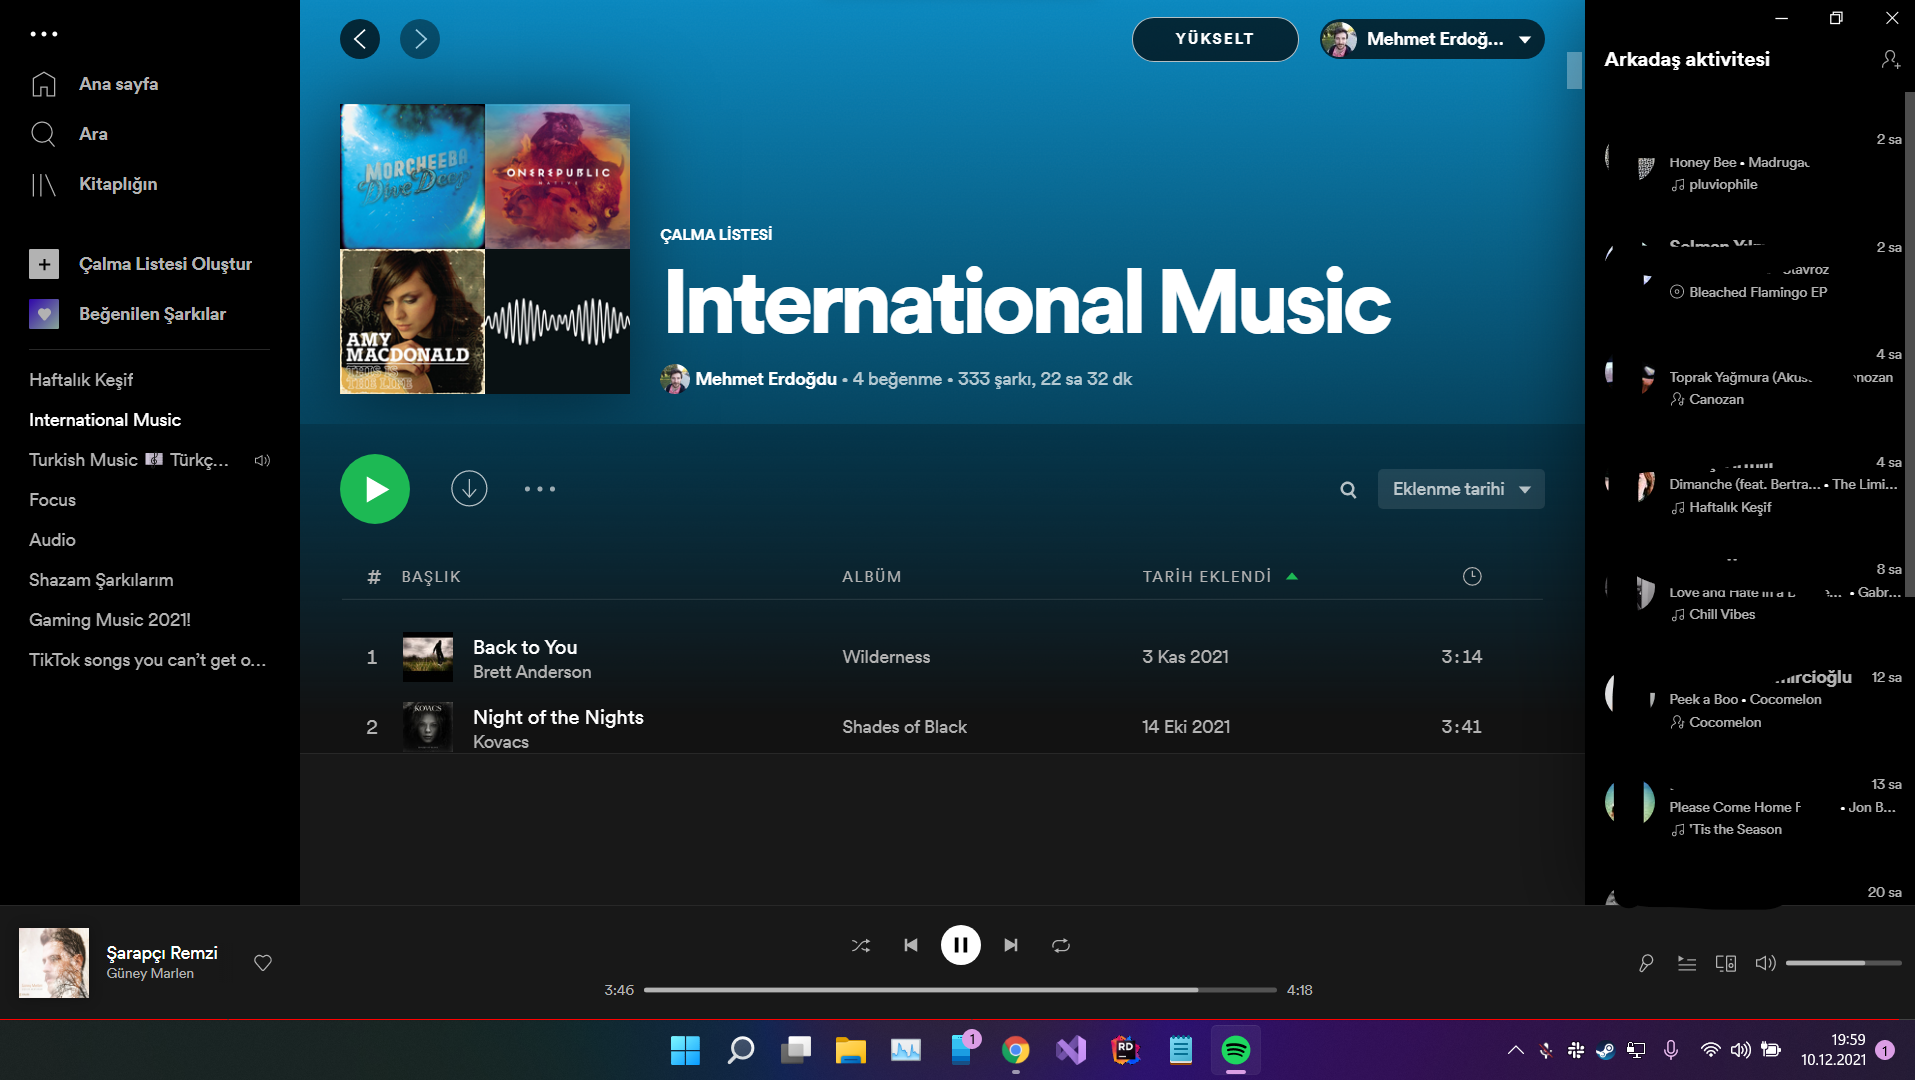Like Şarapçı Remzi with the heart

pos(263,963)
